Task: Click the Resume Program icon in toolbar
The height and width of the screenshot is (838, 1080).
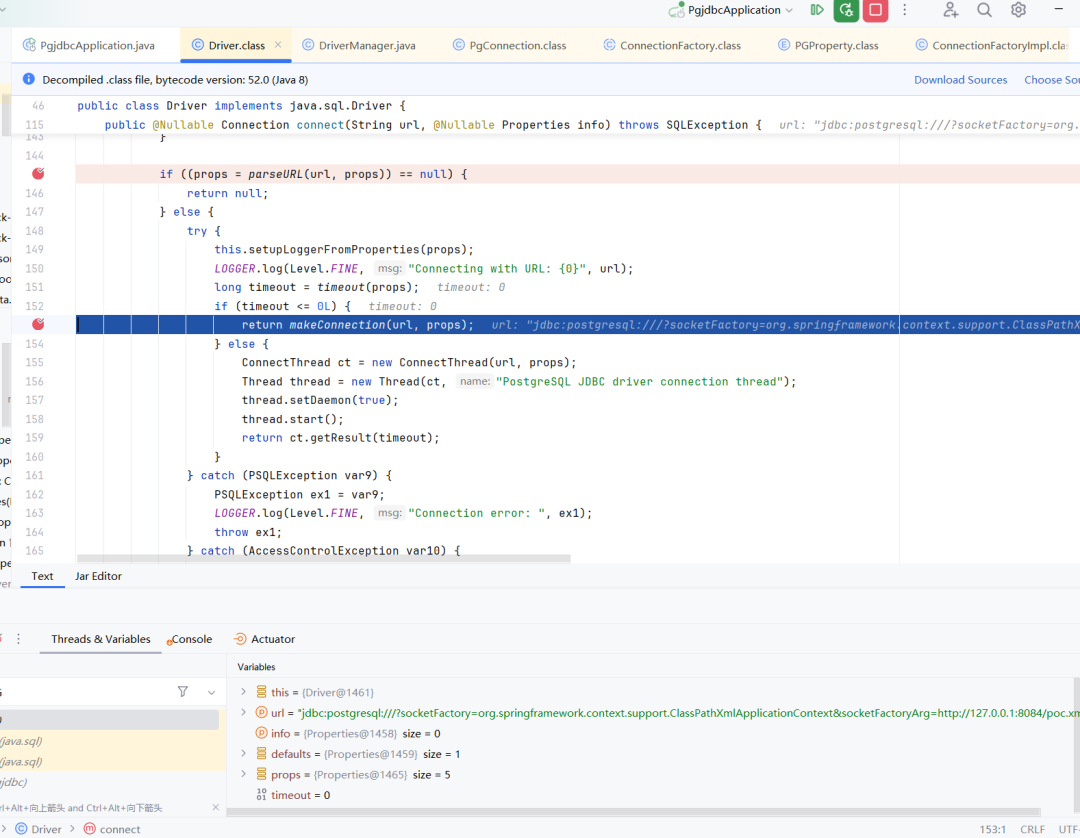Action: [x=817, y=10]
